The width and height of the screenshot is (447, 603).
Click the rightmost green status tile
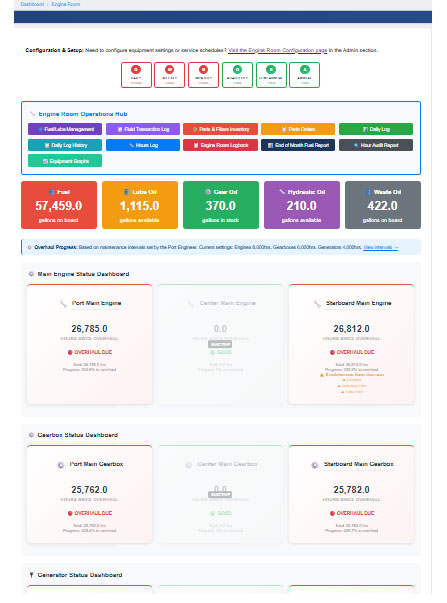pos(304,75)
